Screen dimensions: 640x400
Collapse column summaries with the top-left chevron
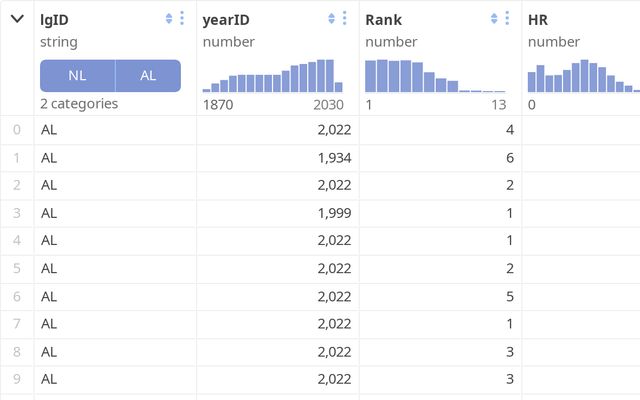pos(17,19)
